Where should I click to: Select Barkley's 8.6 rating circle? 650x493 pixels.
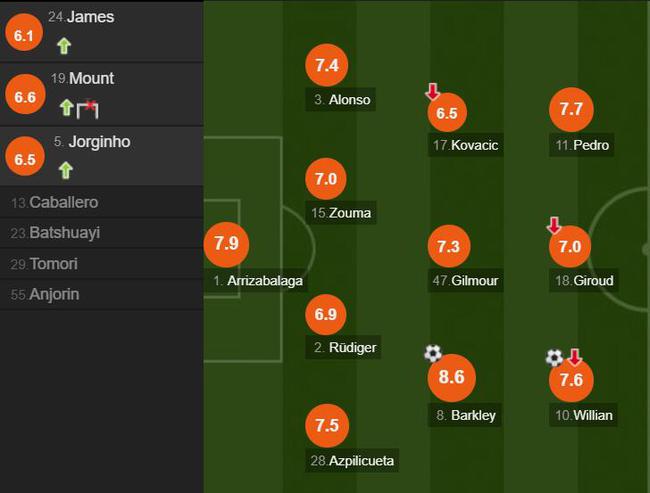[x=451, y=377]
